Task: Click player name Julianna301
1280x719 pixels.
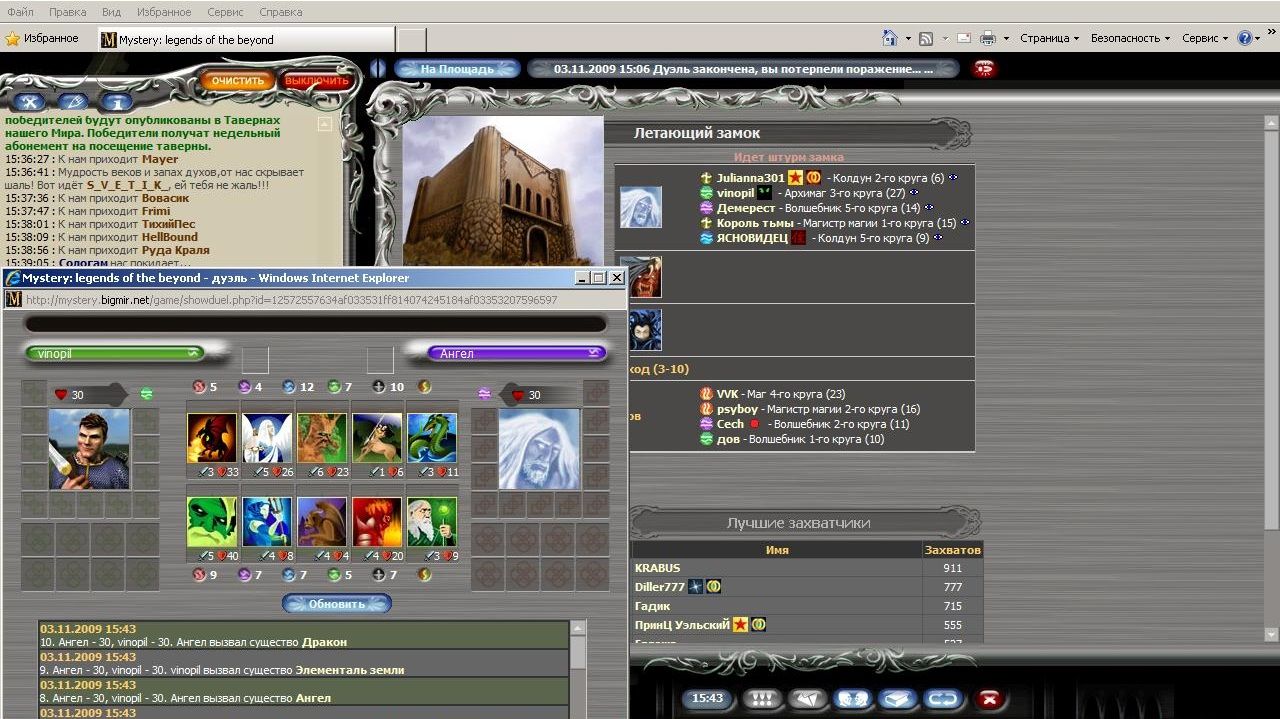Action: (x=750, y=178)
